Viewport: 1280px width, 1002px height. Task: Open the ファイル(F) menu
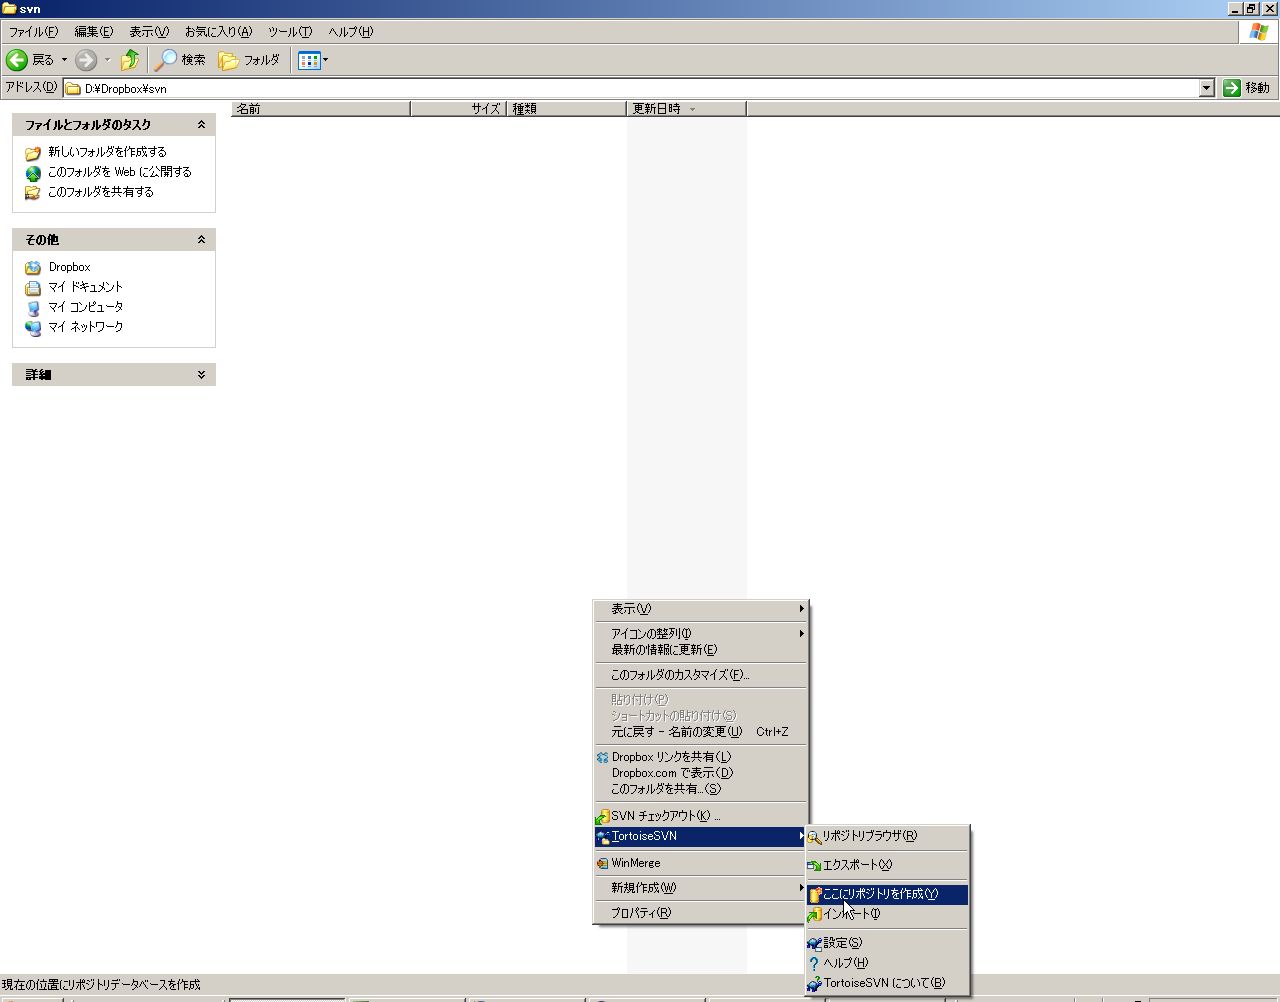click(33, 32)
